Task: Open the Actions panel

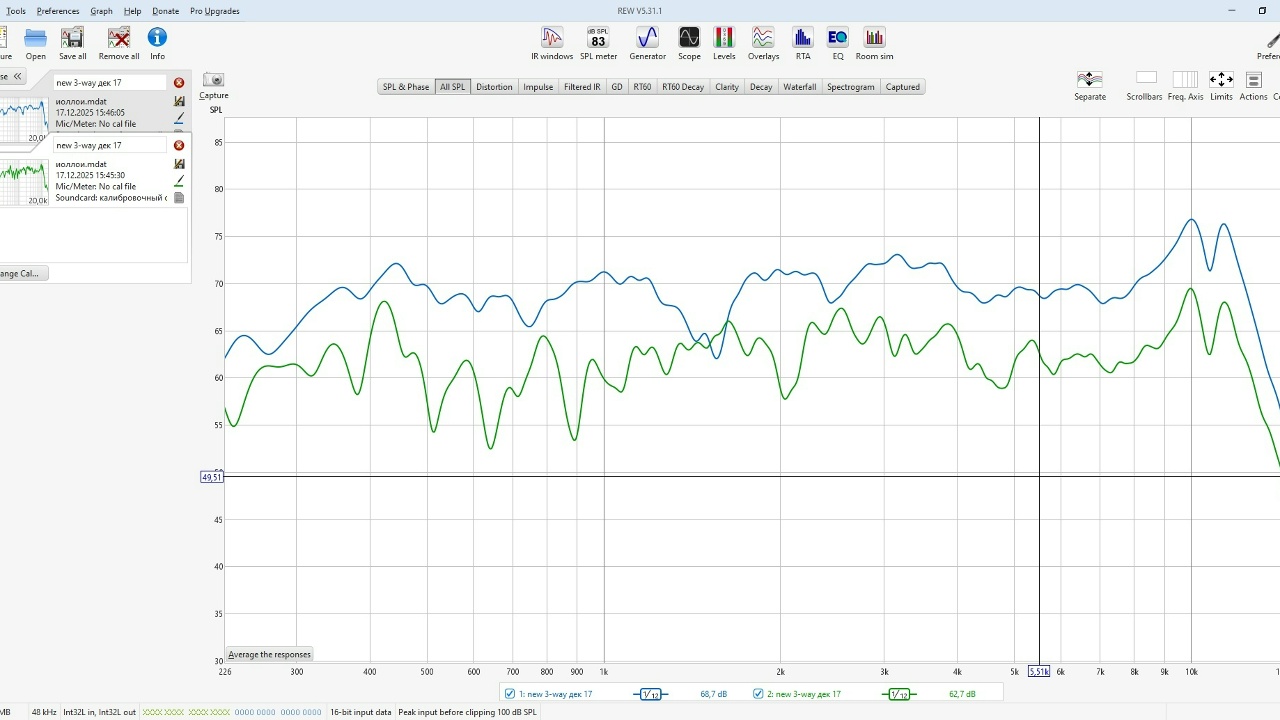Action: pos(1253,85)
